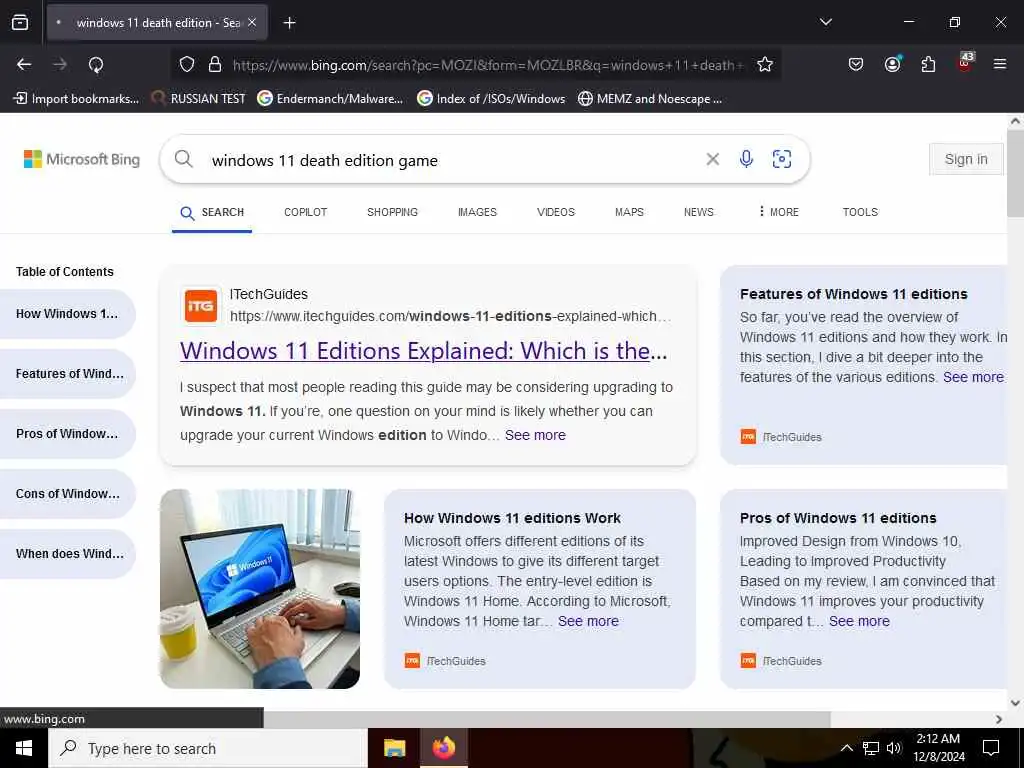Open the Extensions puzzle icon

pyautogui.click(x=928, y=64)
